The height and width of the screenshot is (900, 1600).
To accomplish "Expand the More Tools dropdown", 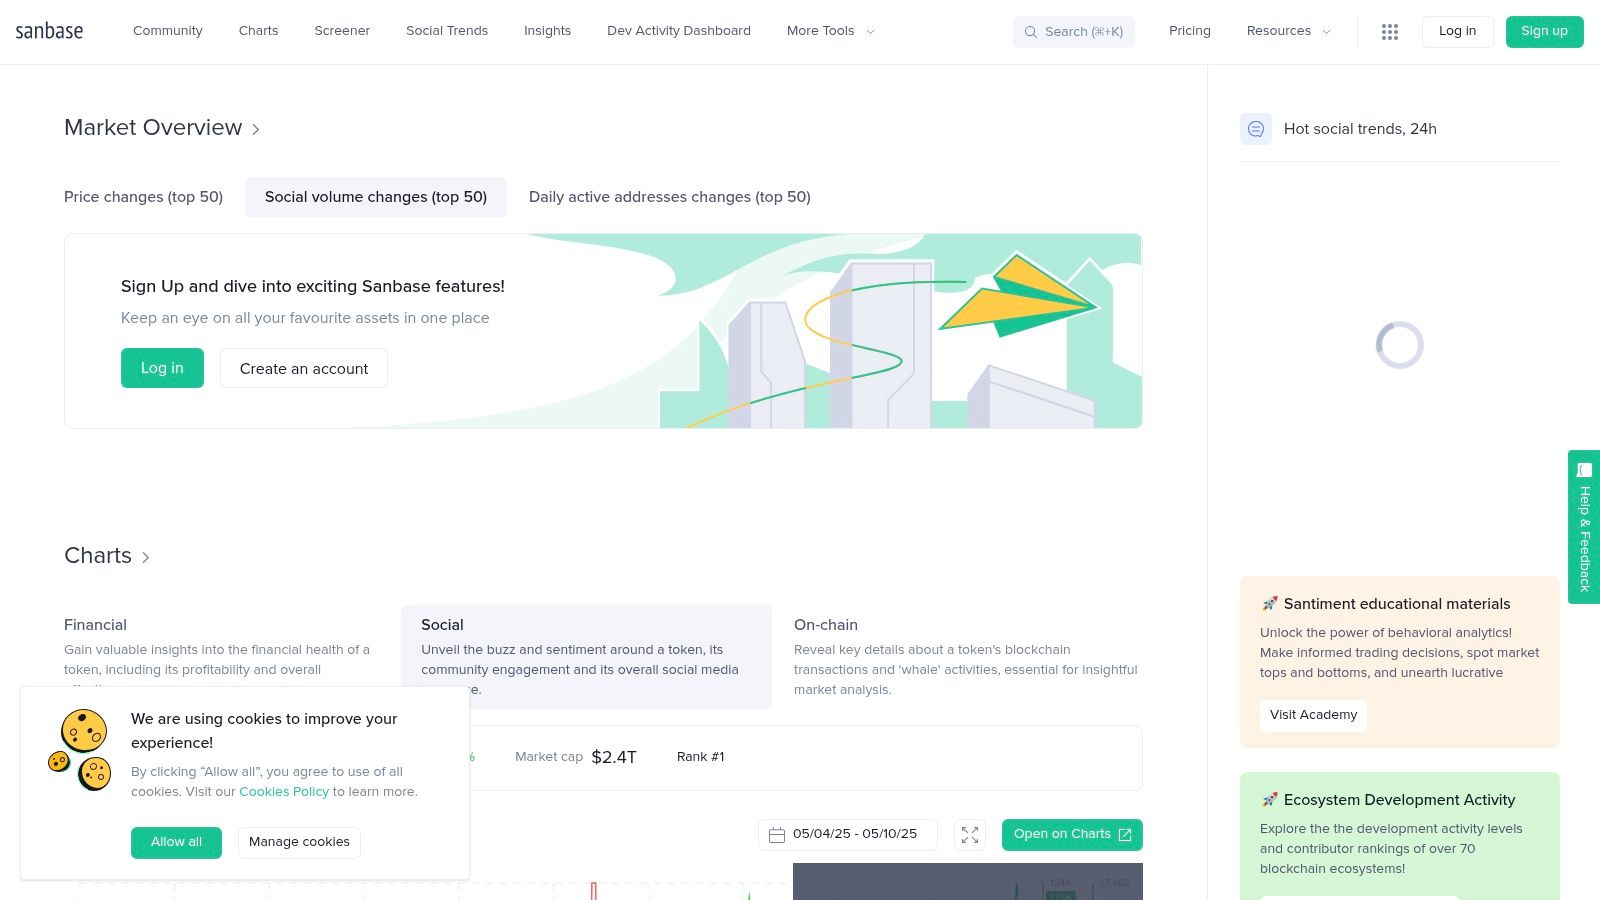I will (x=831, y=31).
